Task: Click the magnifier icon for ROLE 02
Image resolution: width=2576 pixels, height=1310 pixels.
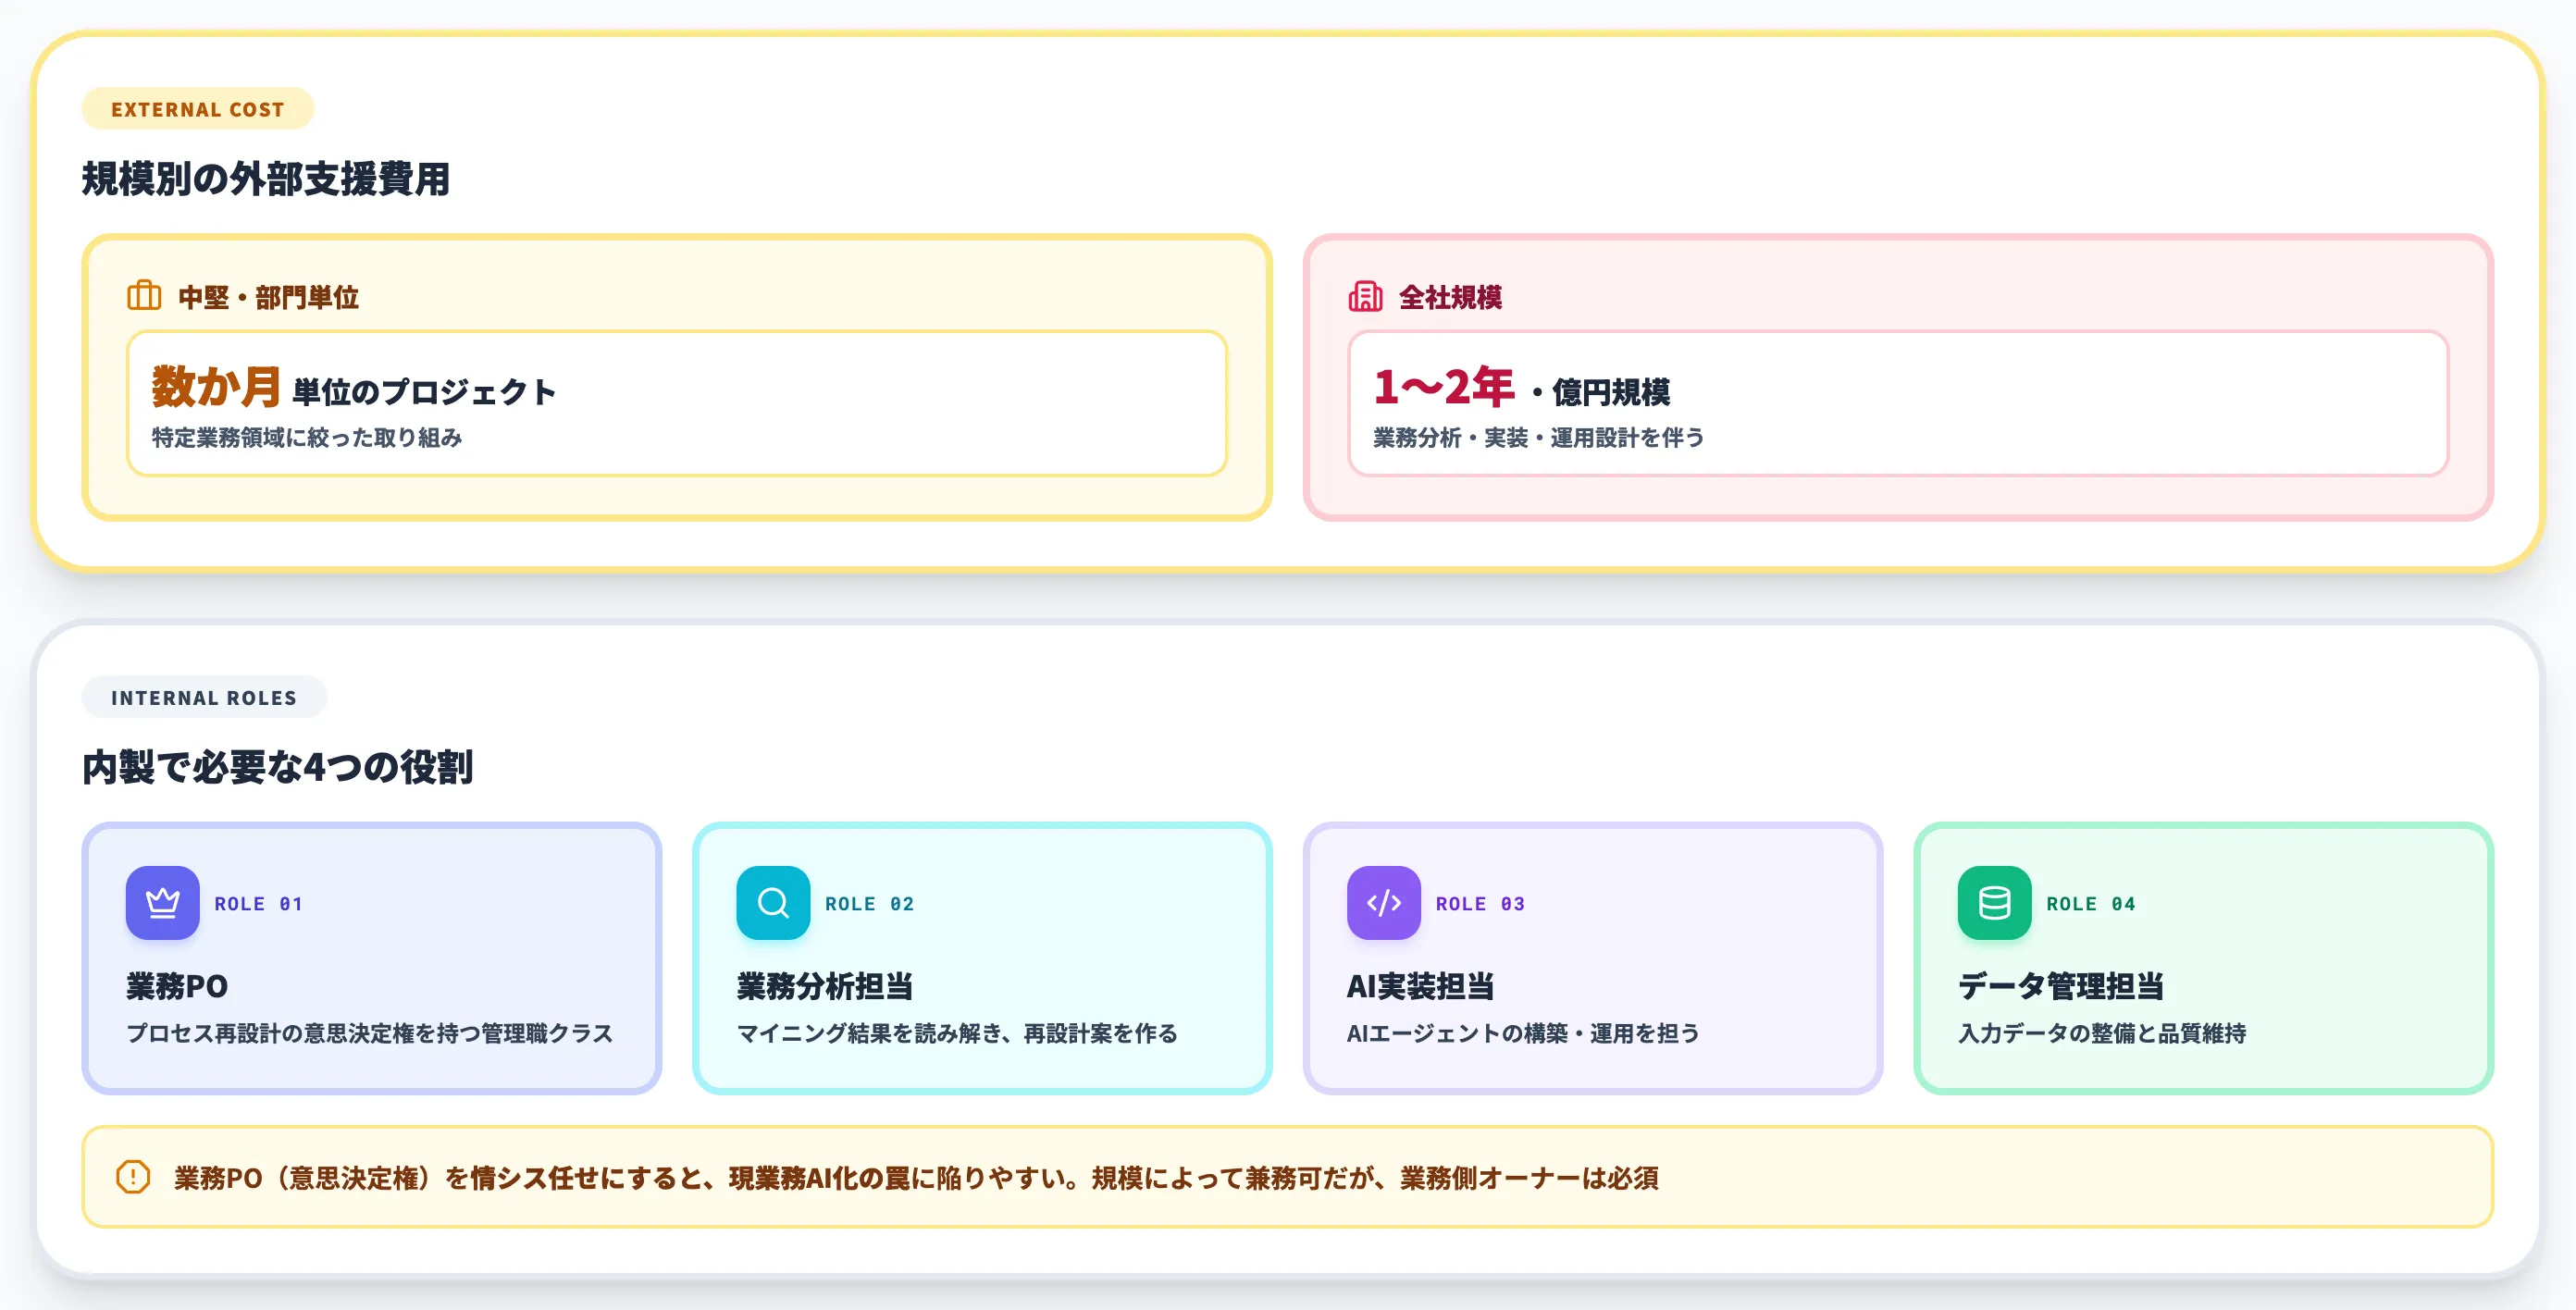Action: tap(773, 903)
